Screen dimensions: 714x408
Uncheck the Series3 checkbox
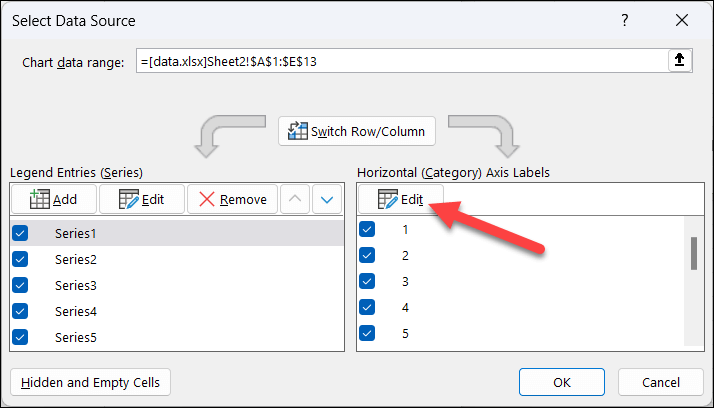20,285
